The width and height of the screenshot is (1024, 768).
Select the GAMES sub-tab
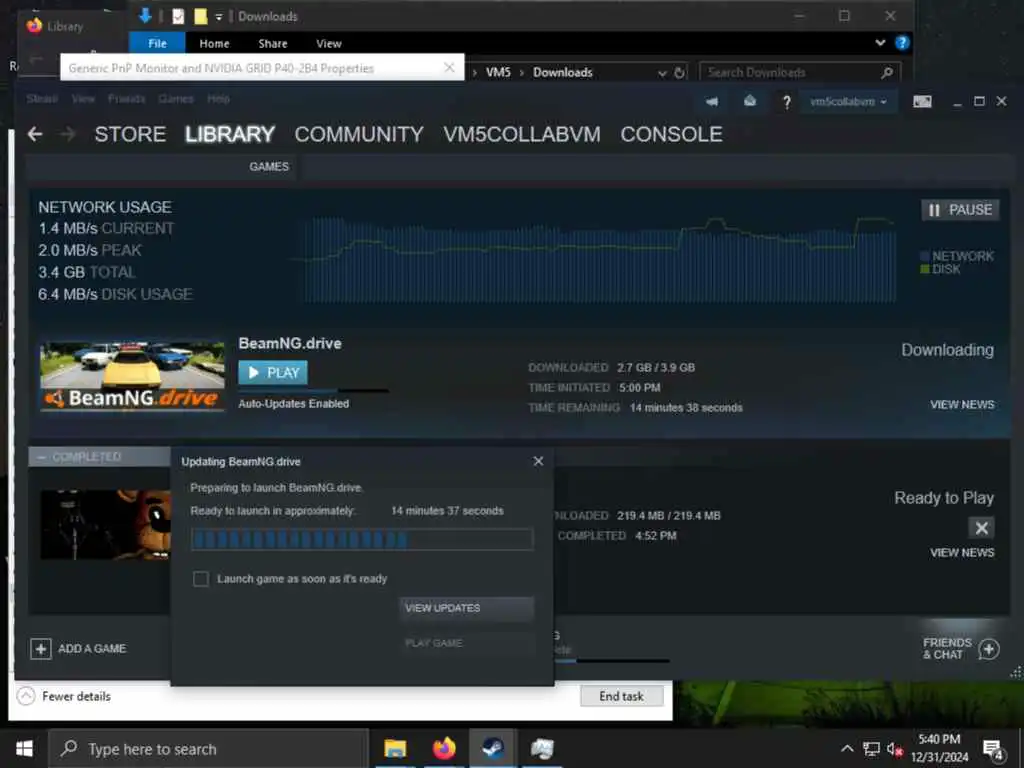pyautogui.click(x=268, y=167)
